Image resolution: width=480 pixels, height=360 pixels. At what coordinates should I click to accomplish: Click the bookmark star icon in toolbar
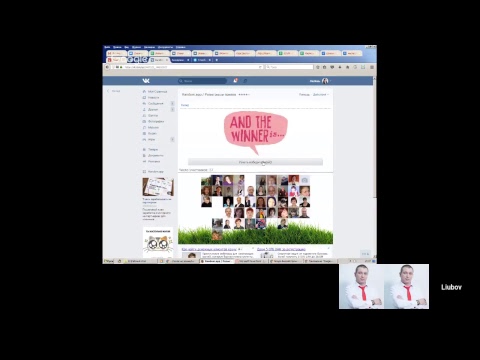(x=318, y=67)
